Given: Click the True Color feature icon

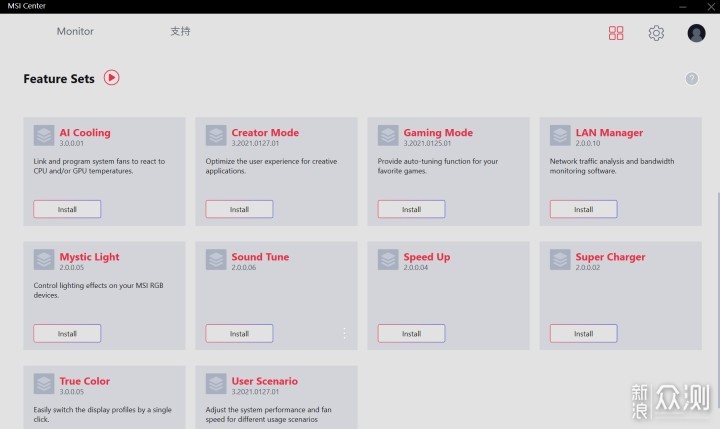Looking at the screenshot, I should (44, 384).
